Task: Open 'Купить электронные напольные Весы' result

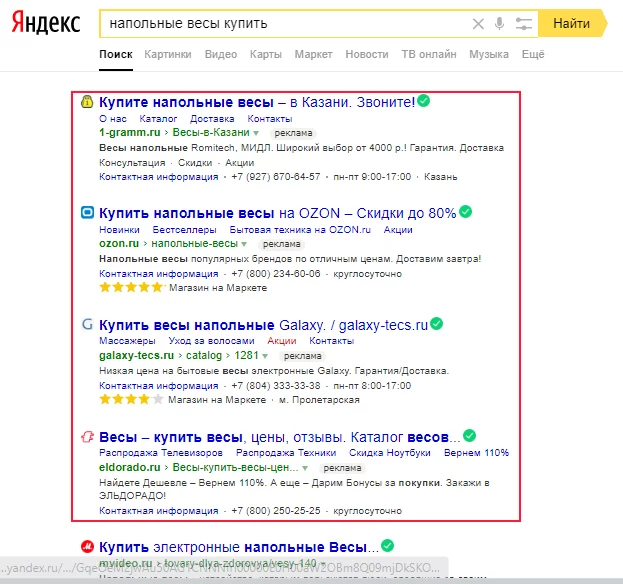Action: point(239,547)
